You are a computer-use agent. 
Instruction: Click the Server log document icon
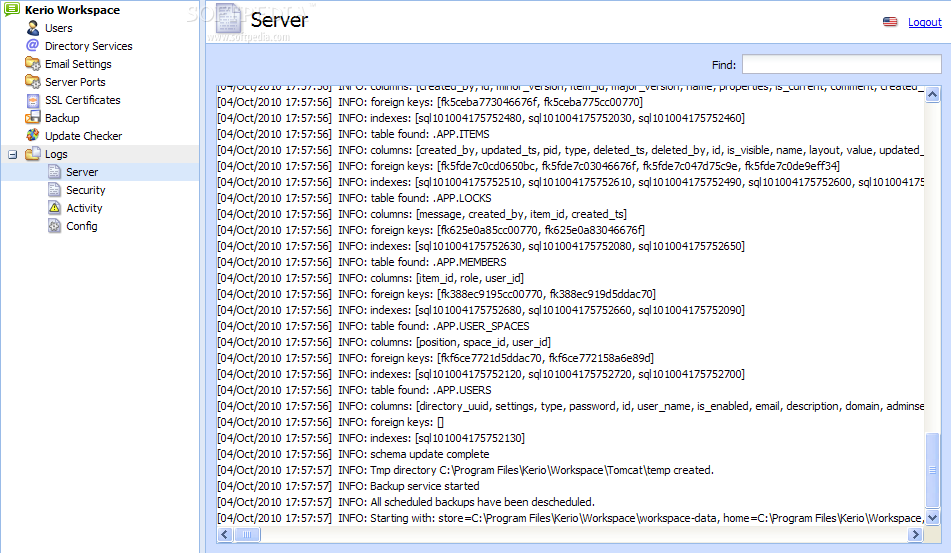55,172
